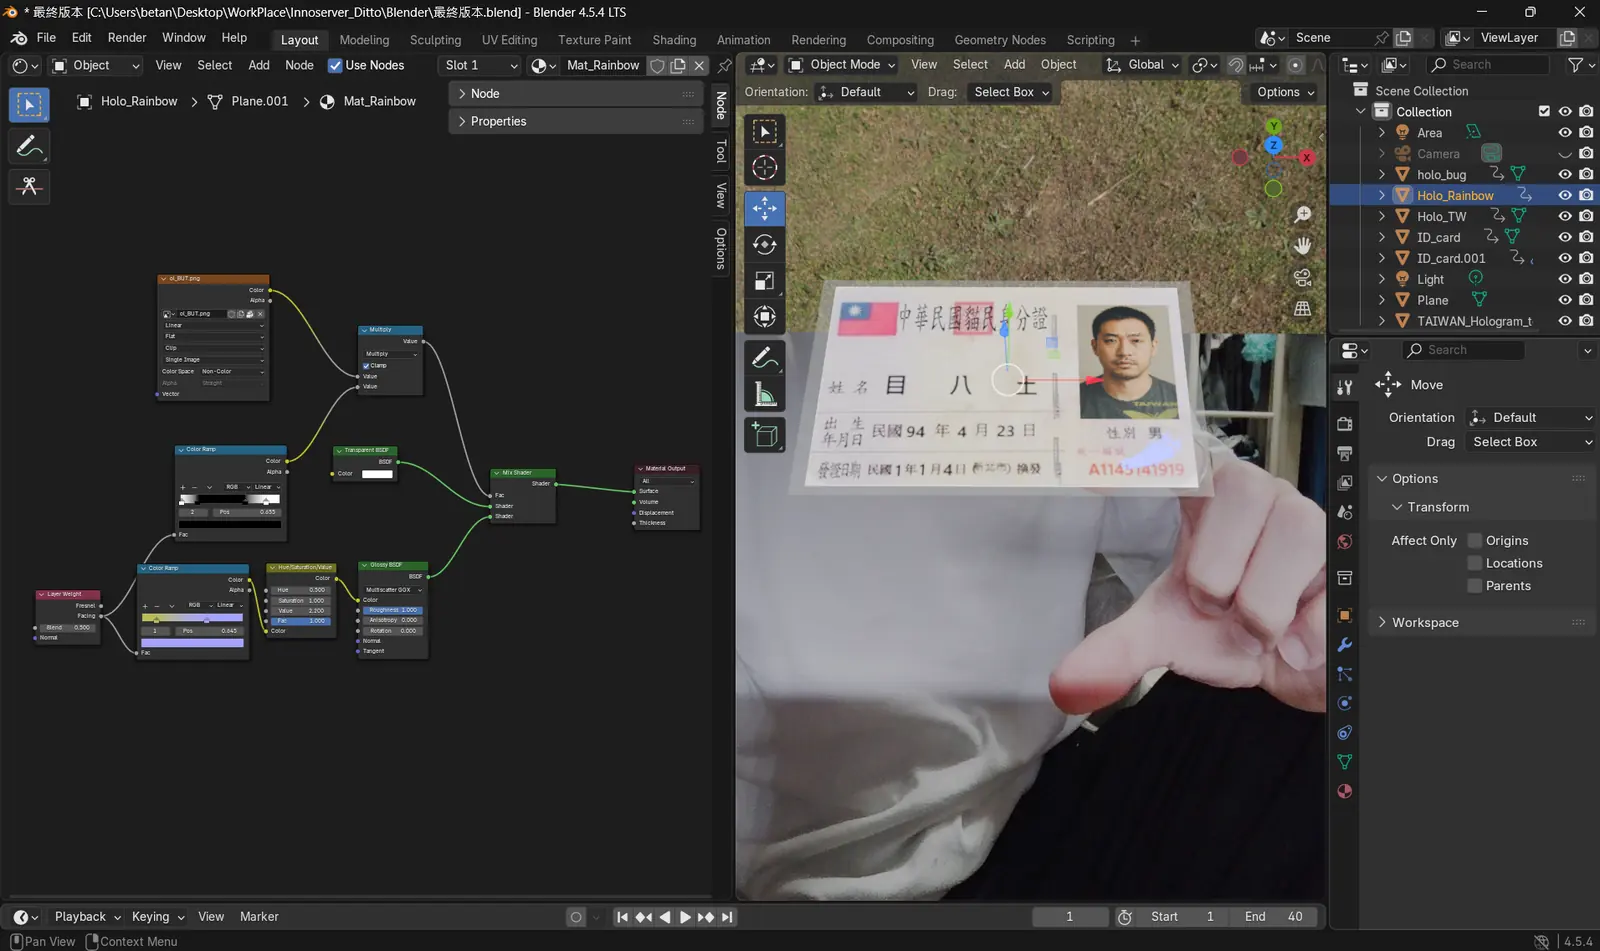Open the Playback popover in the timeline

[x=87, y=917]
